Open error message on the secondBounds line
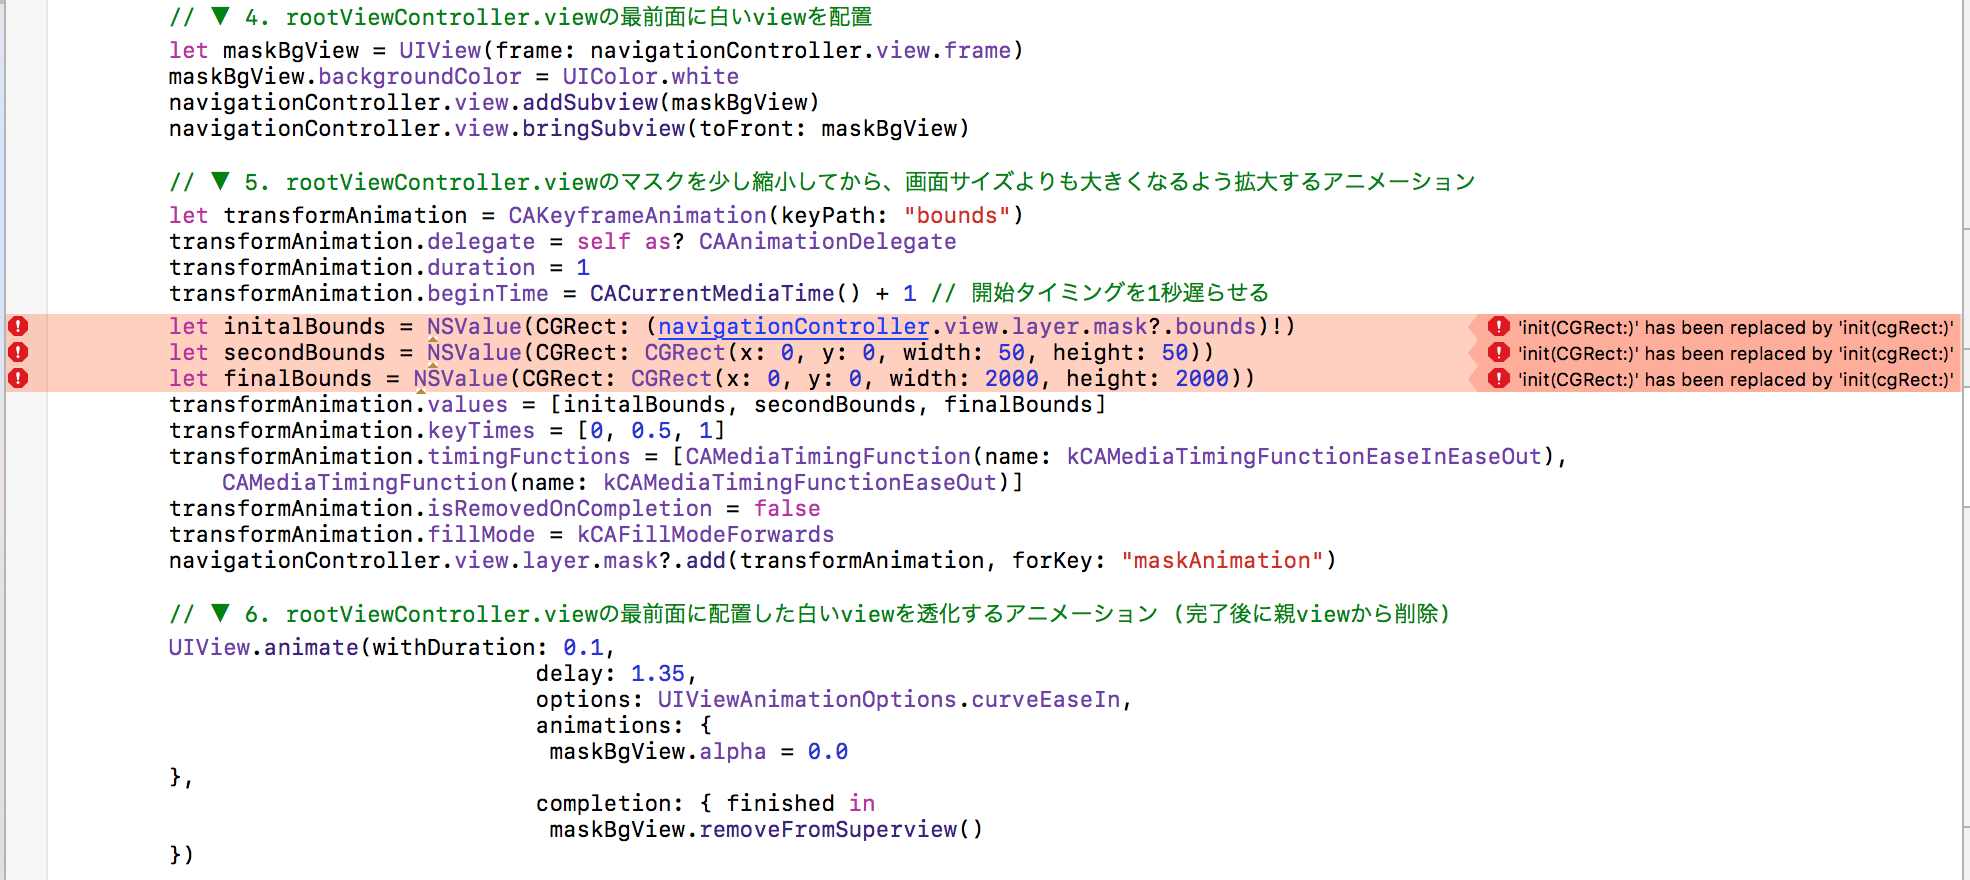Screen dimensions: 1970x880 [x=1735, y=353]
